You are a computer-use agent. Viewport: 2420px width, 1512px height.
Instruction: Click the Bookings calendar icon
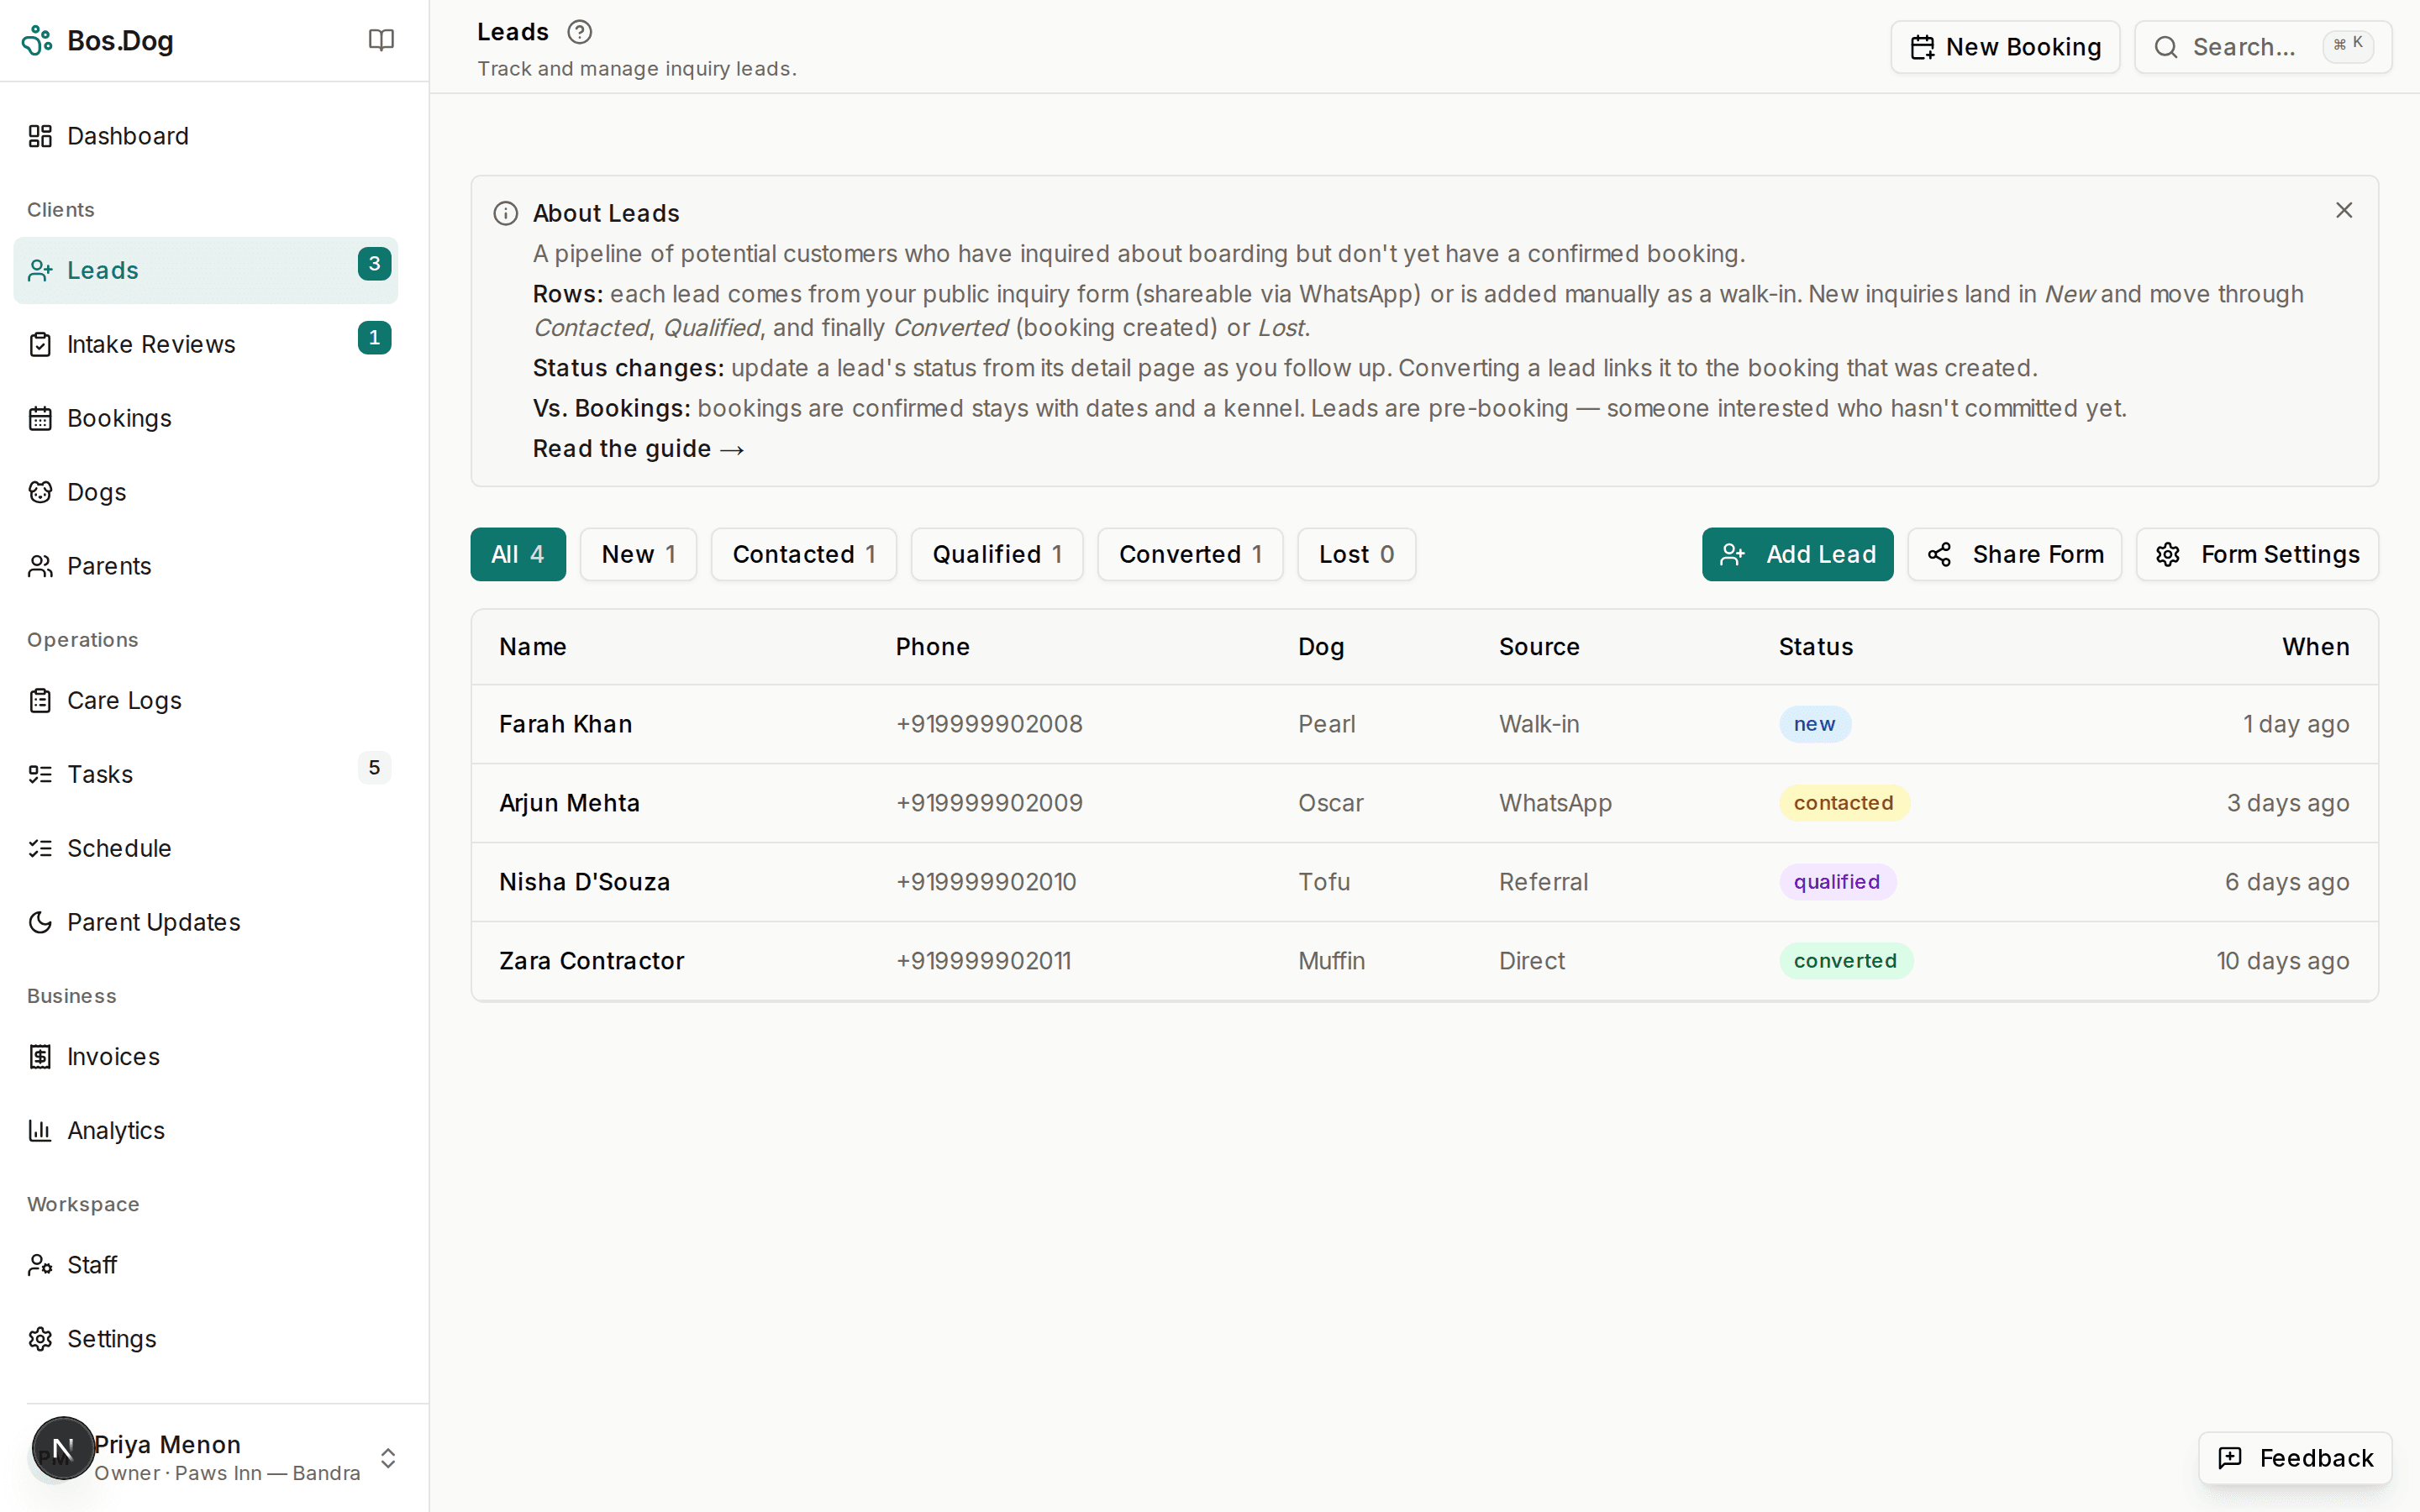tap(40, 418)
